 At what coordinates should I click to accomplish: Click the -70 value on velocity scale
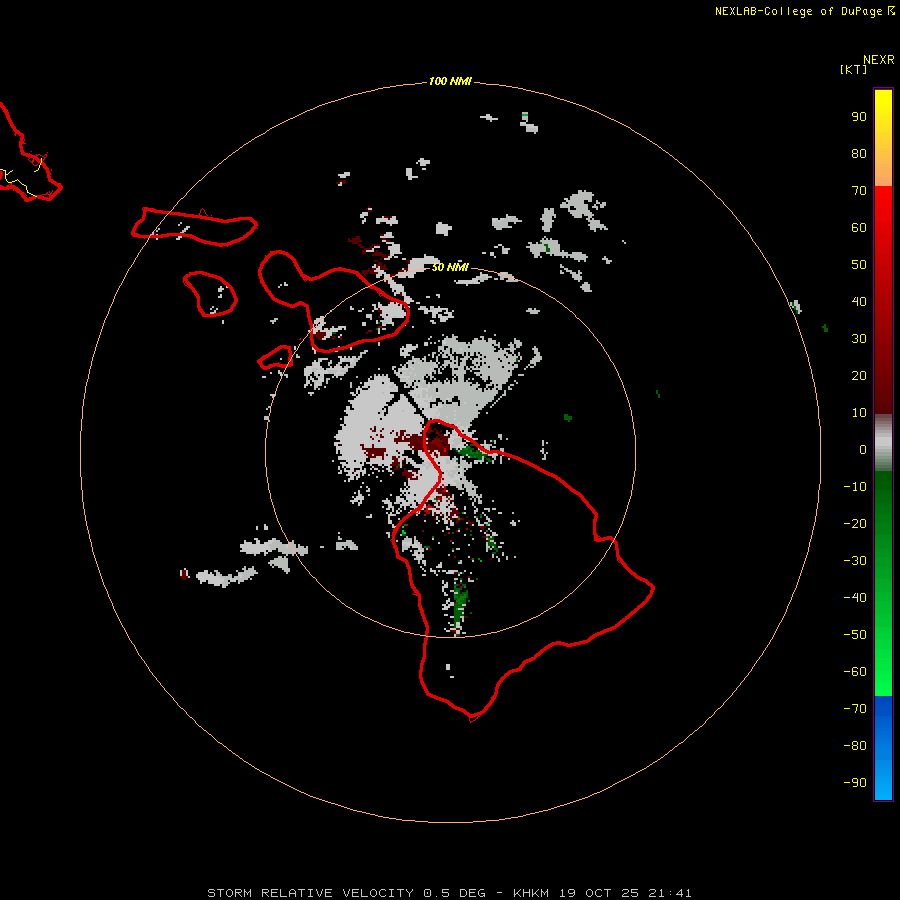pos(855,708)
